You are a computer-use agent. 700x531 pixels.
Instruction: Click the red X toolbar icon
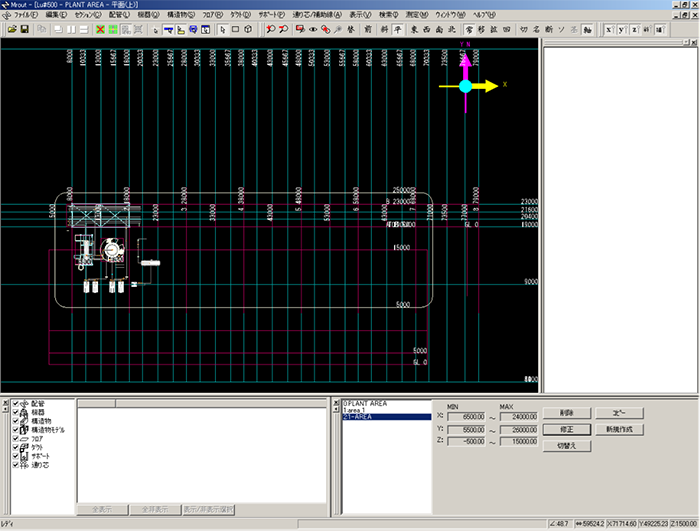[100, 30]
